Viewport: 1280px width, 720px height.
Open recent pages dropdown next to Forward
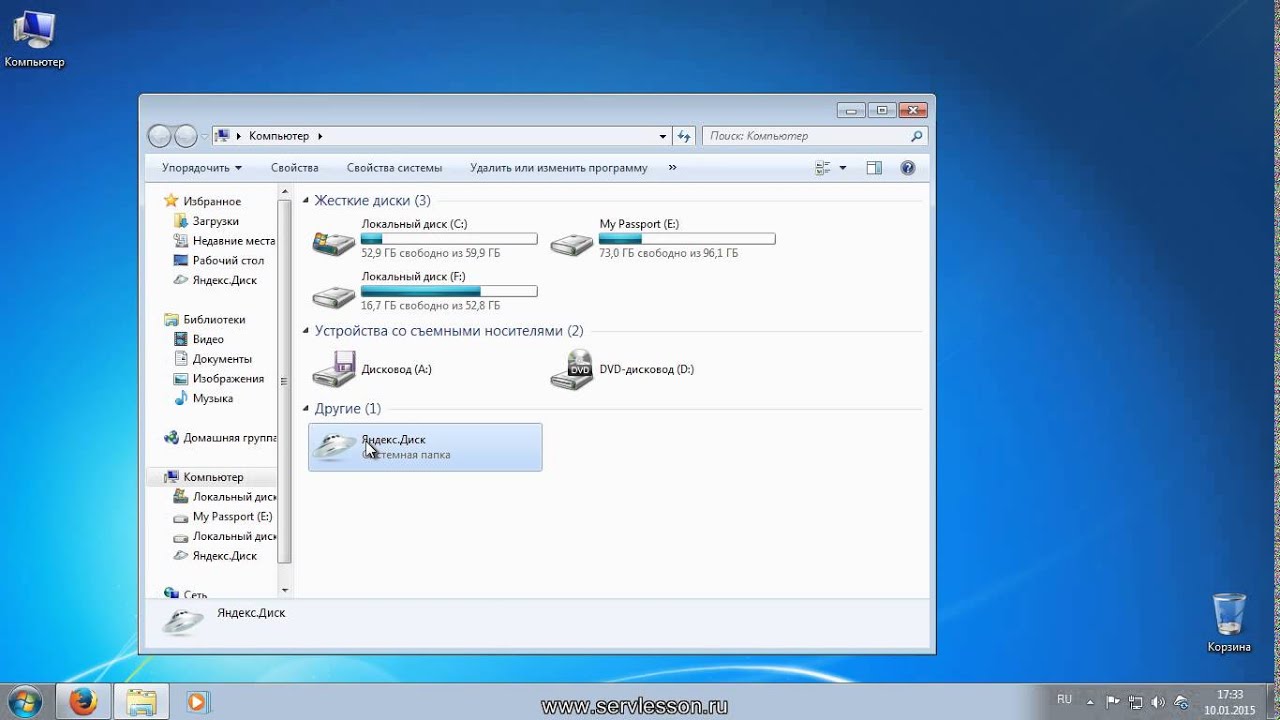click(x=204, y=136)
